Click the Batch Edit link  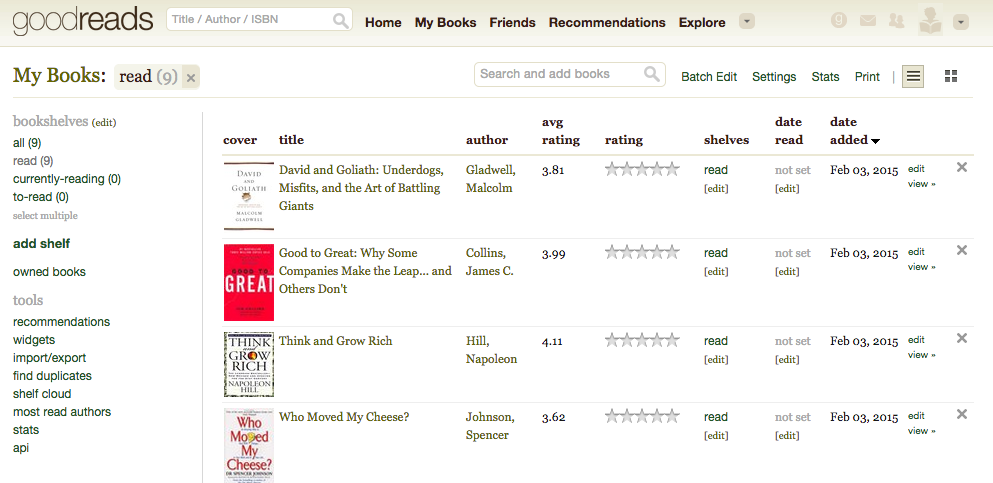(709, 77)
